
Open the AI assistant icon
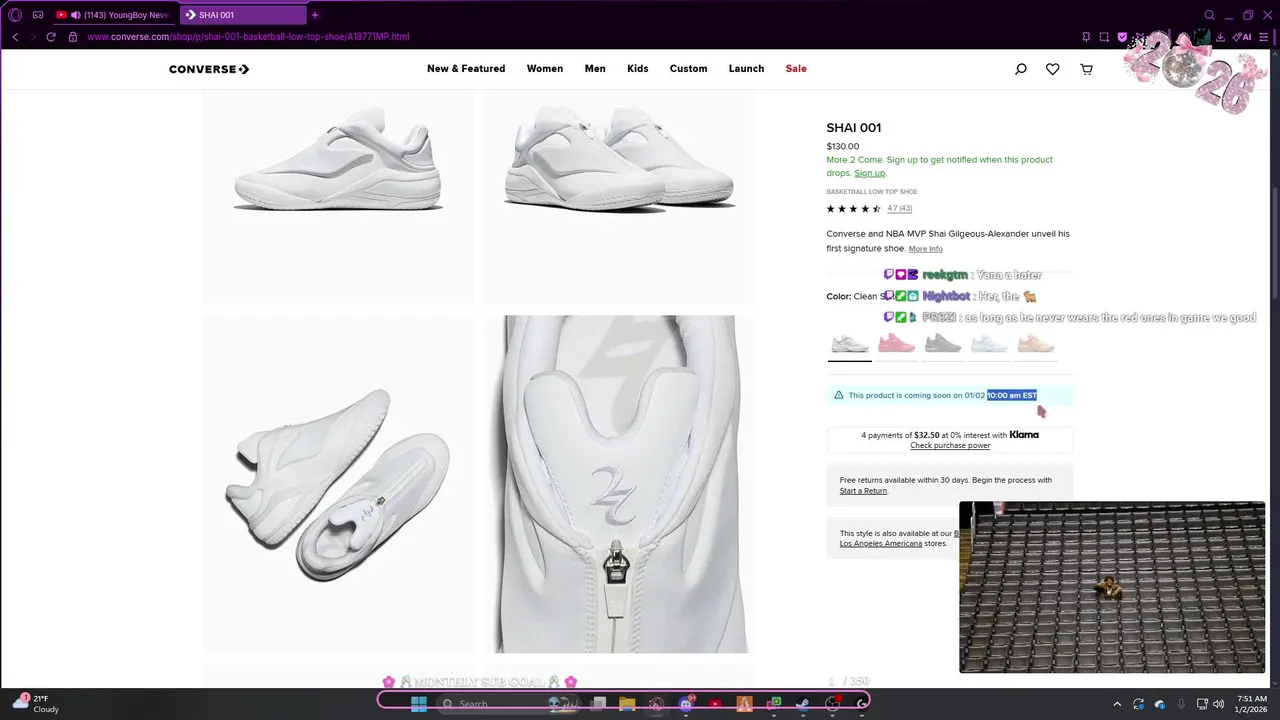[1242, 37]
